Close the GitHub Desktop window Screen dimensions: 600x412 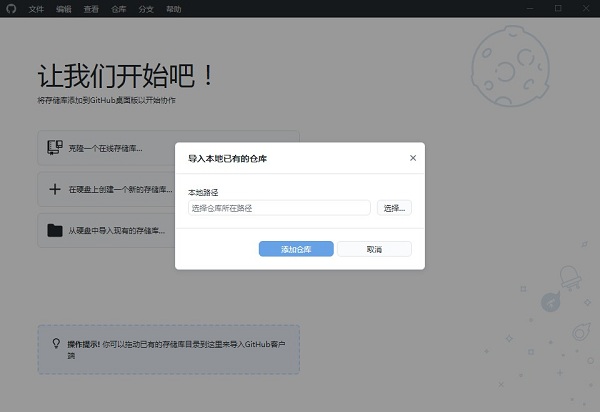point(586,8)
